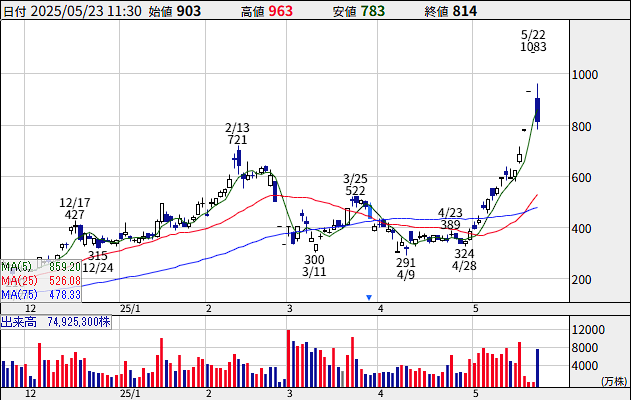The height and width of the screenshot is (400, 631).
Task: Click the date 2025/05/23 11:30 header
Action: pos(86,11)
